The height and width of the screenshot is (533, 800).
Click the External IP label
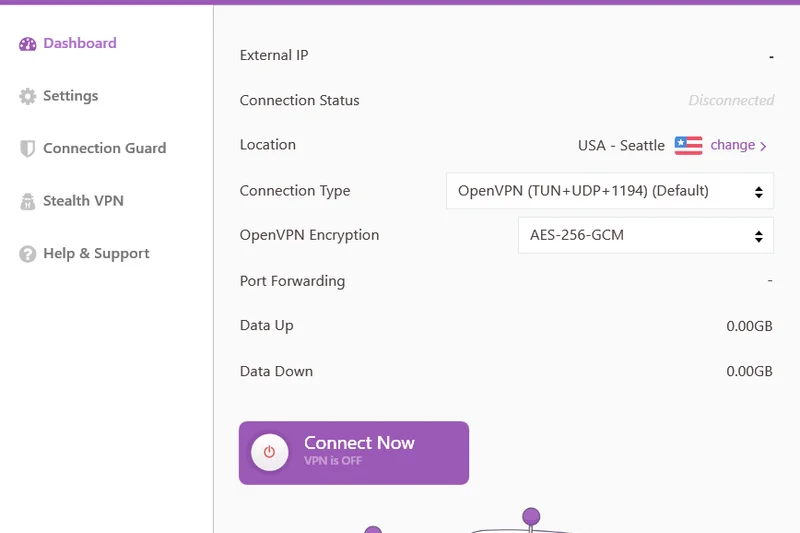coord(274,55)
